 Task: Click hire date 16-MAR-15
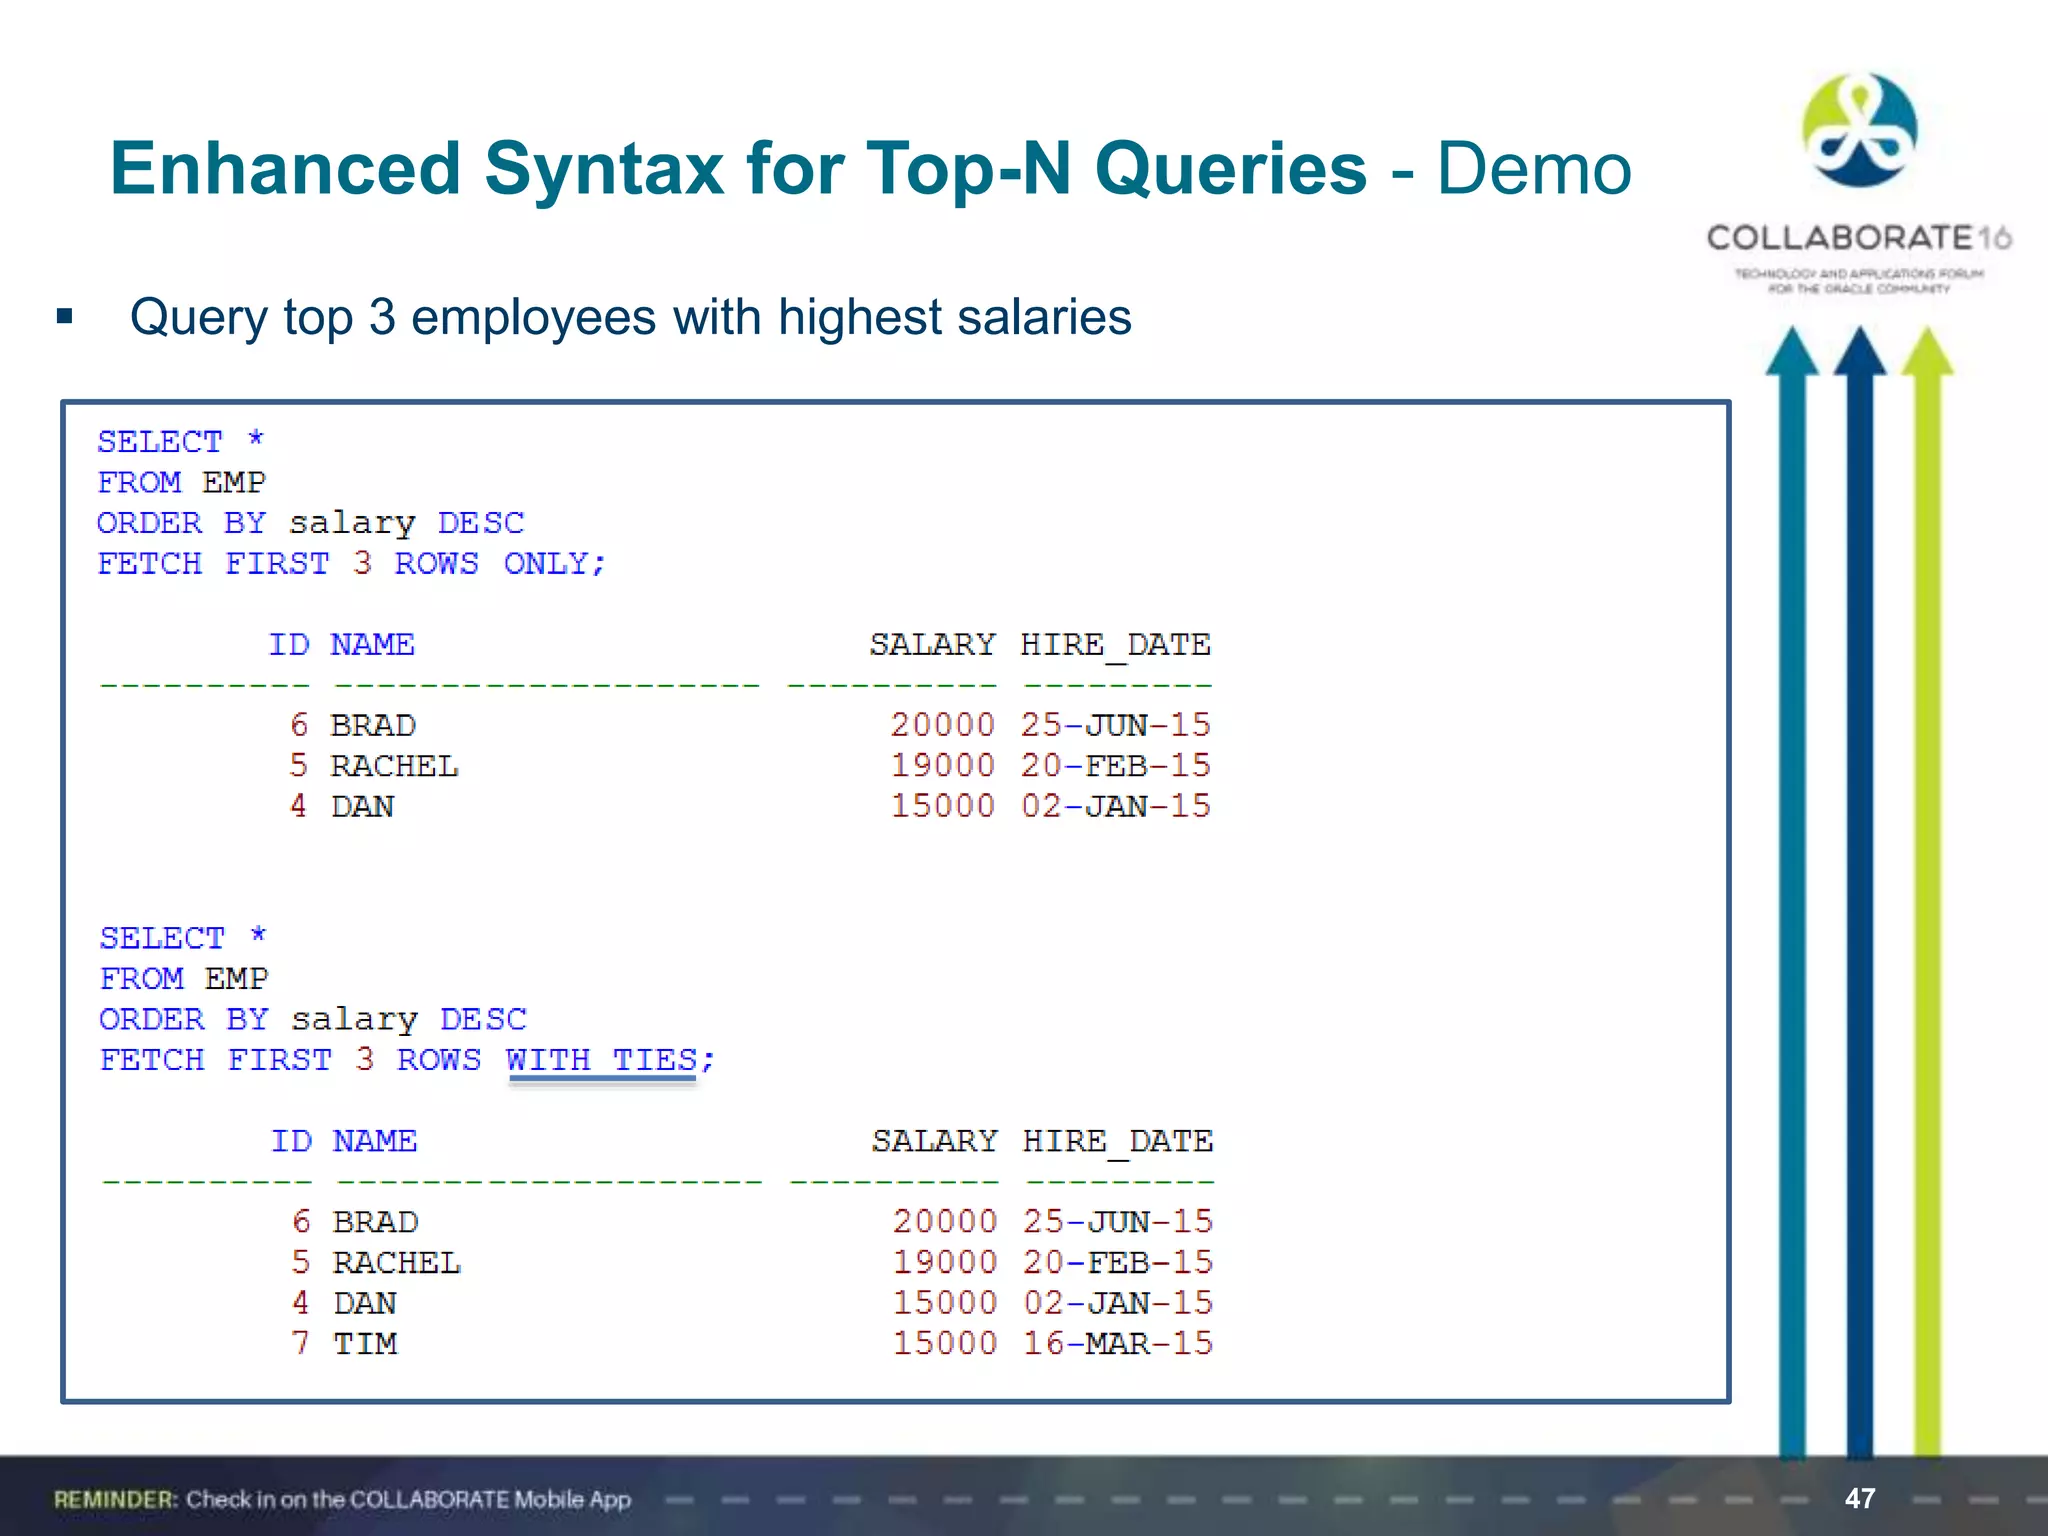pyautogui.click(x=1117, y=1343)
